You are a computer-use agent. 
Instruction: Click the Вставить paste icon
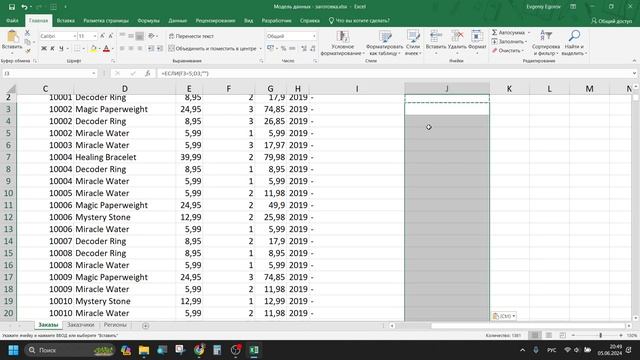pyautogui.click(x=12, y=37)
